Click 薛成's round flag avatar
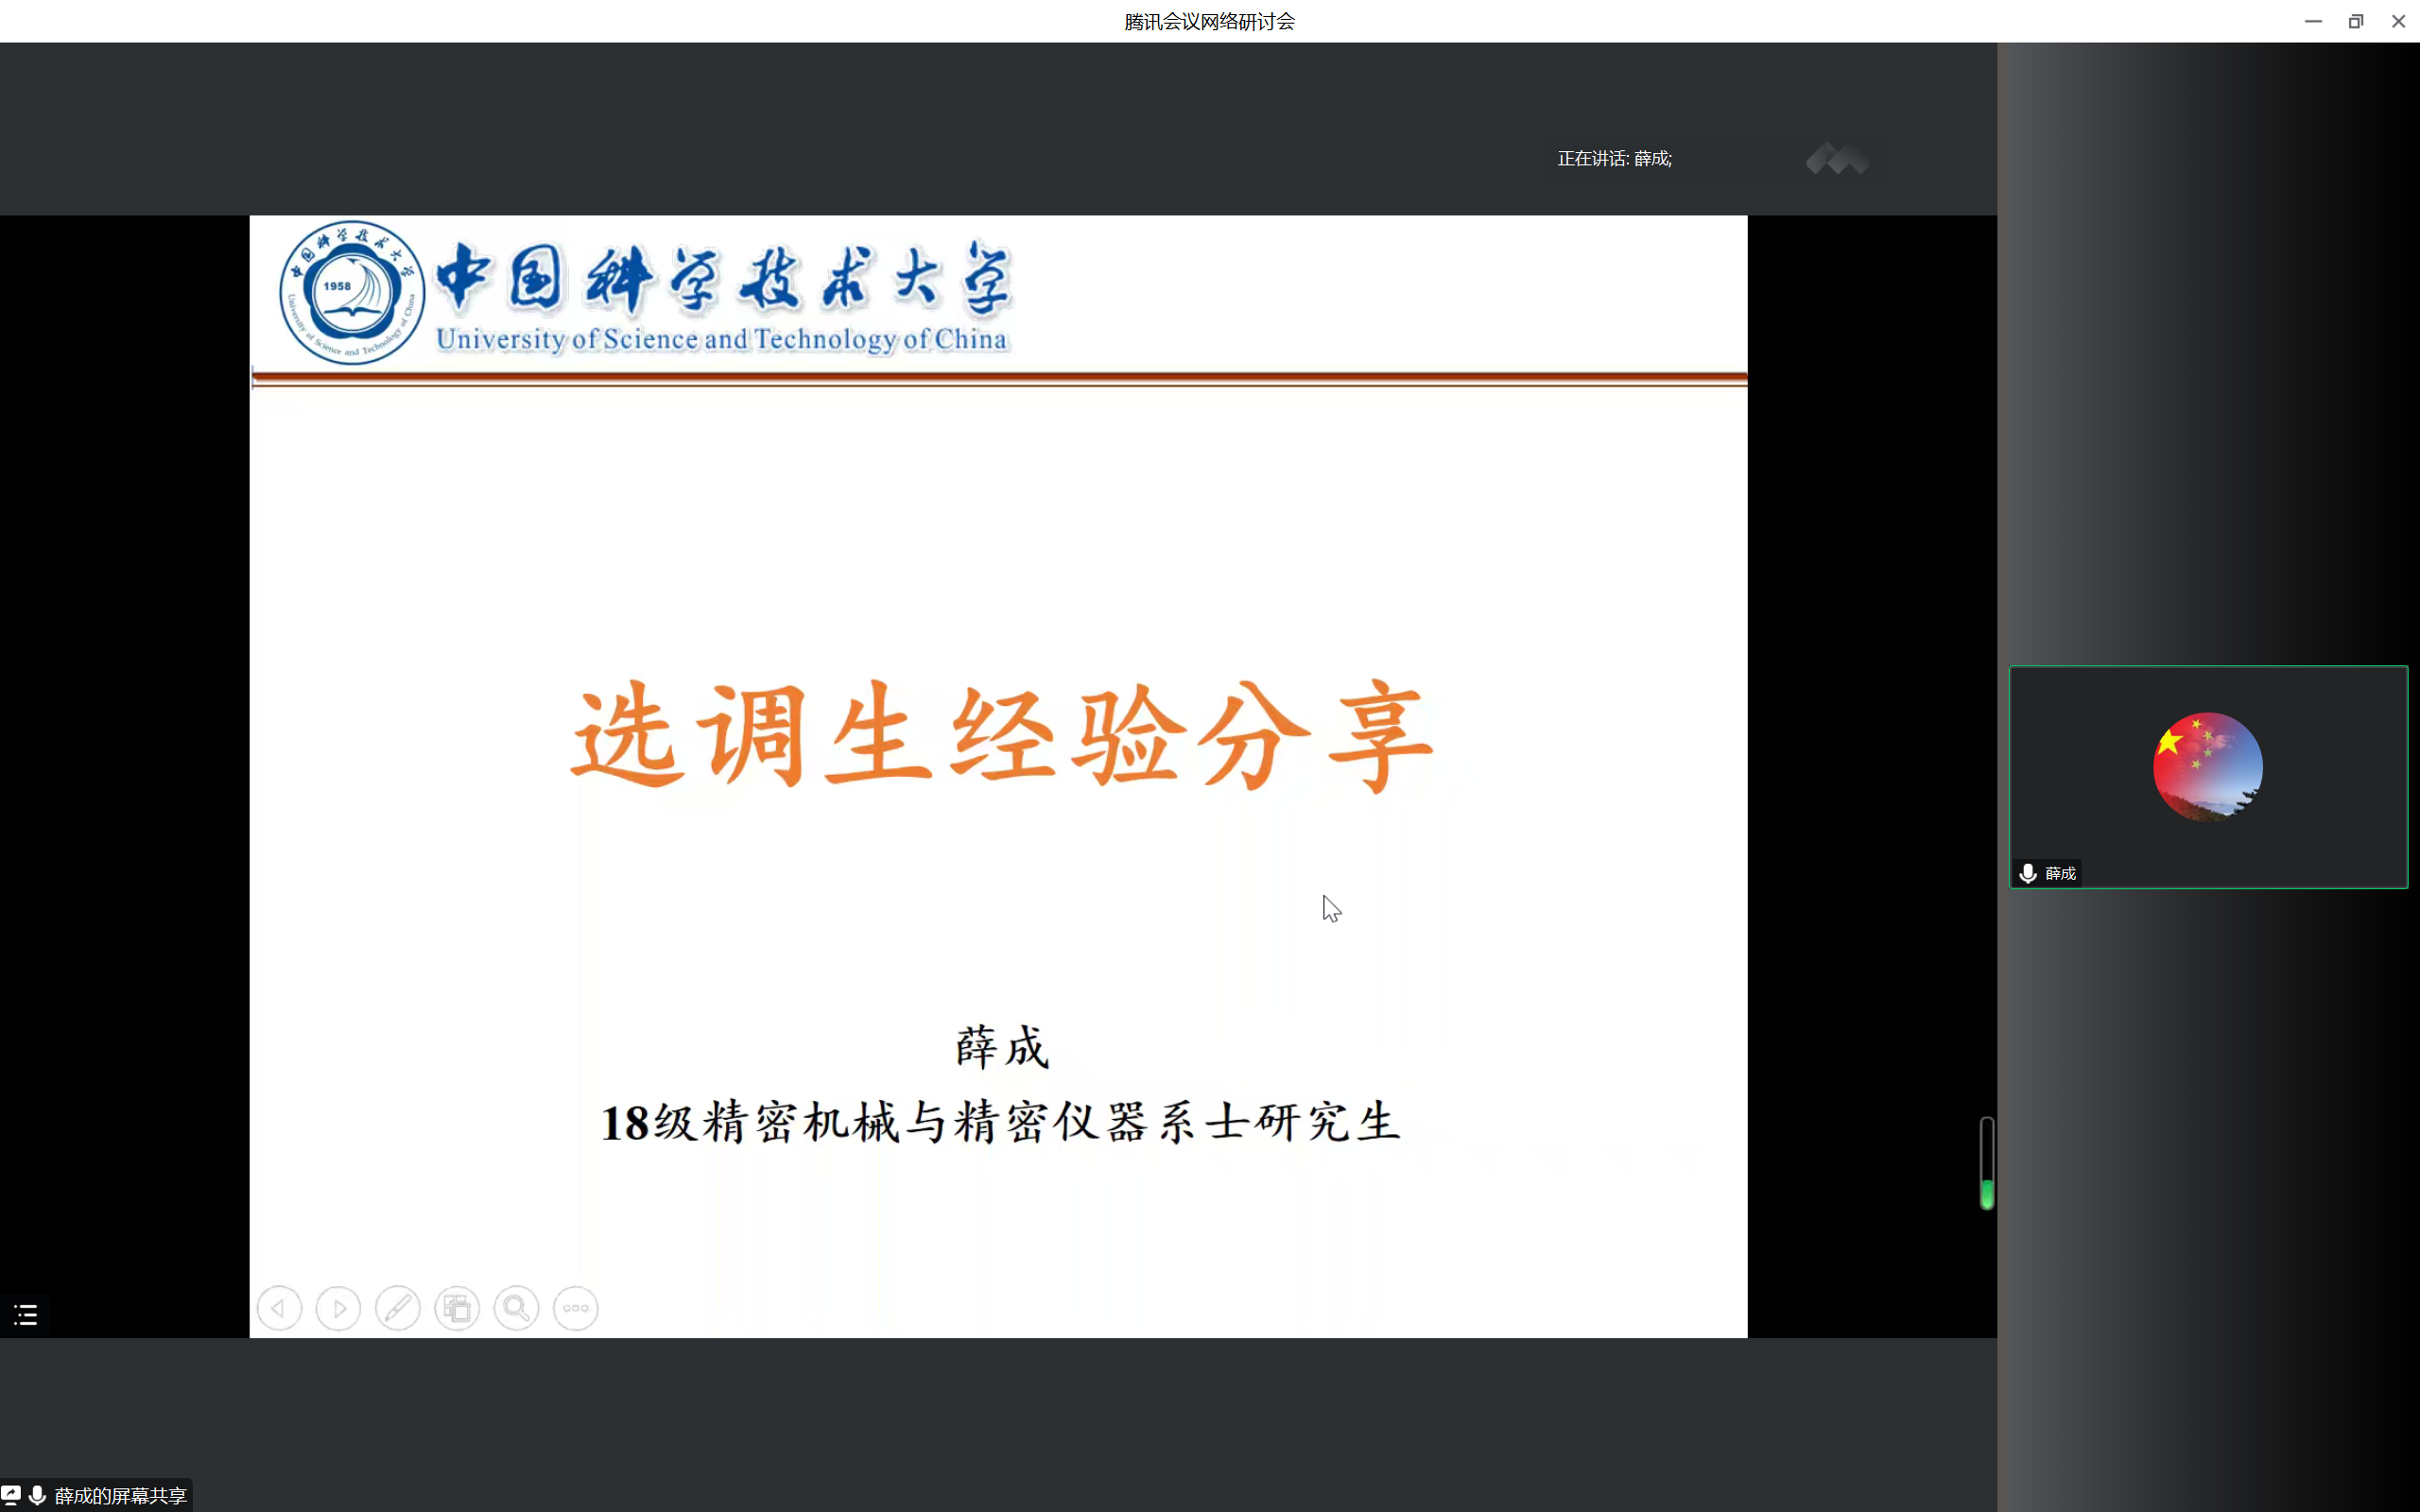 tap(2207, 767)
